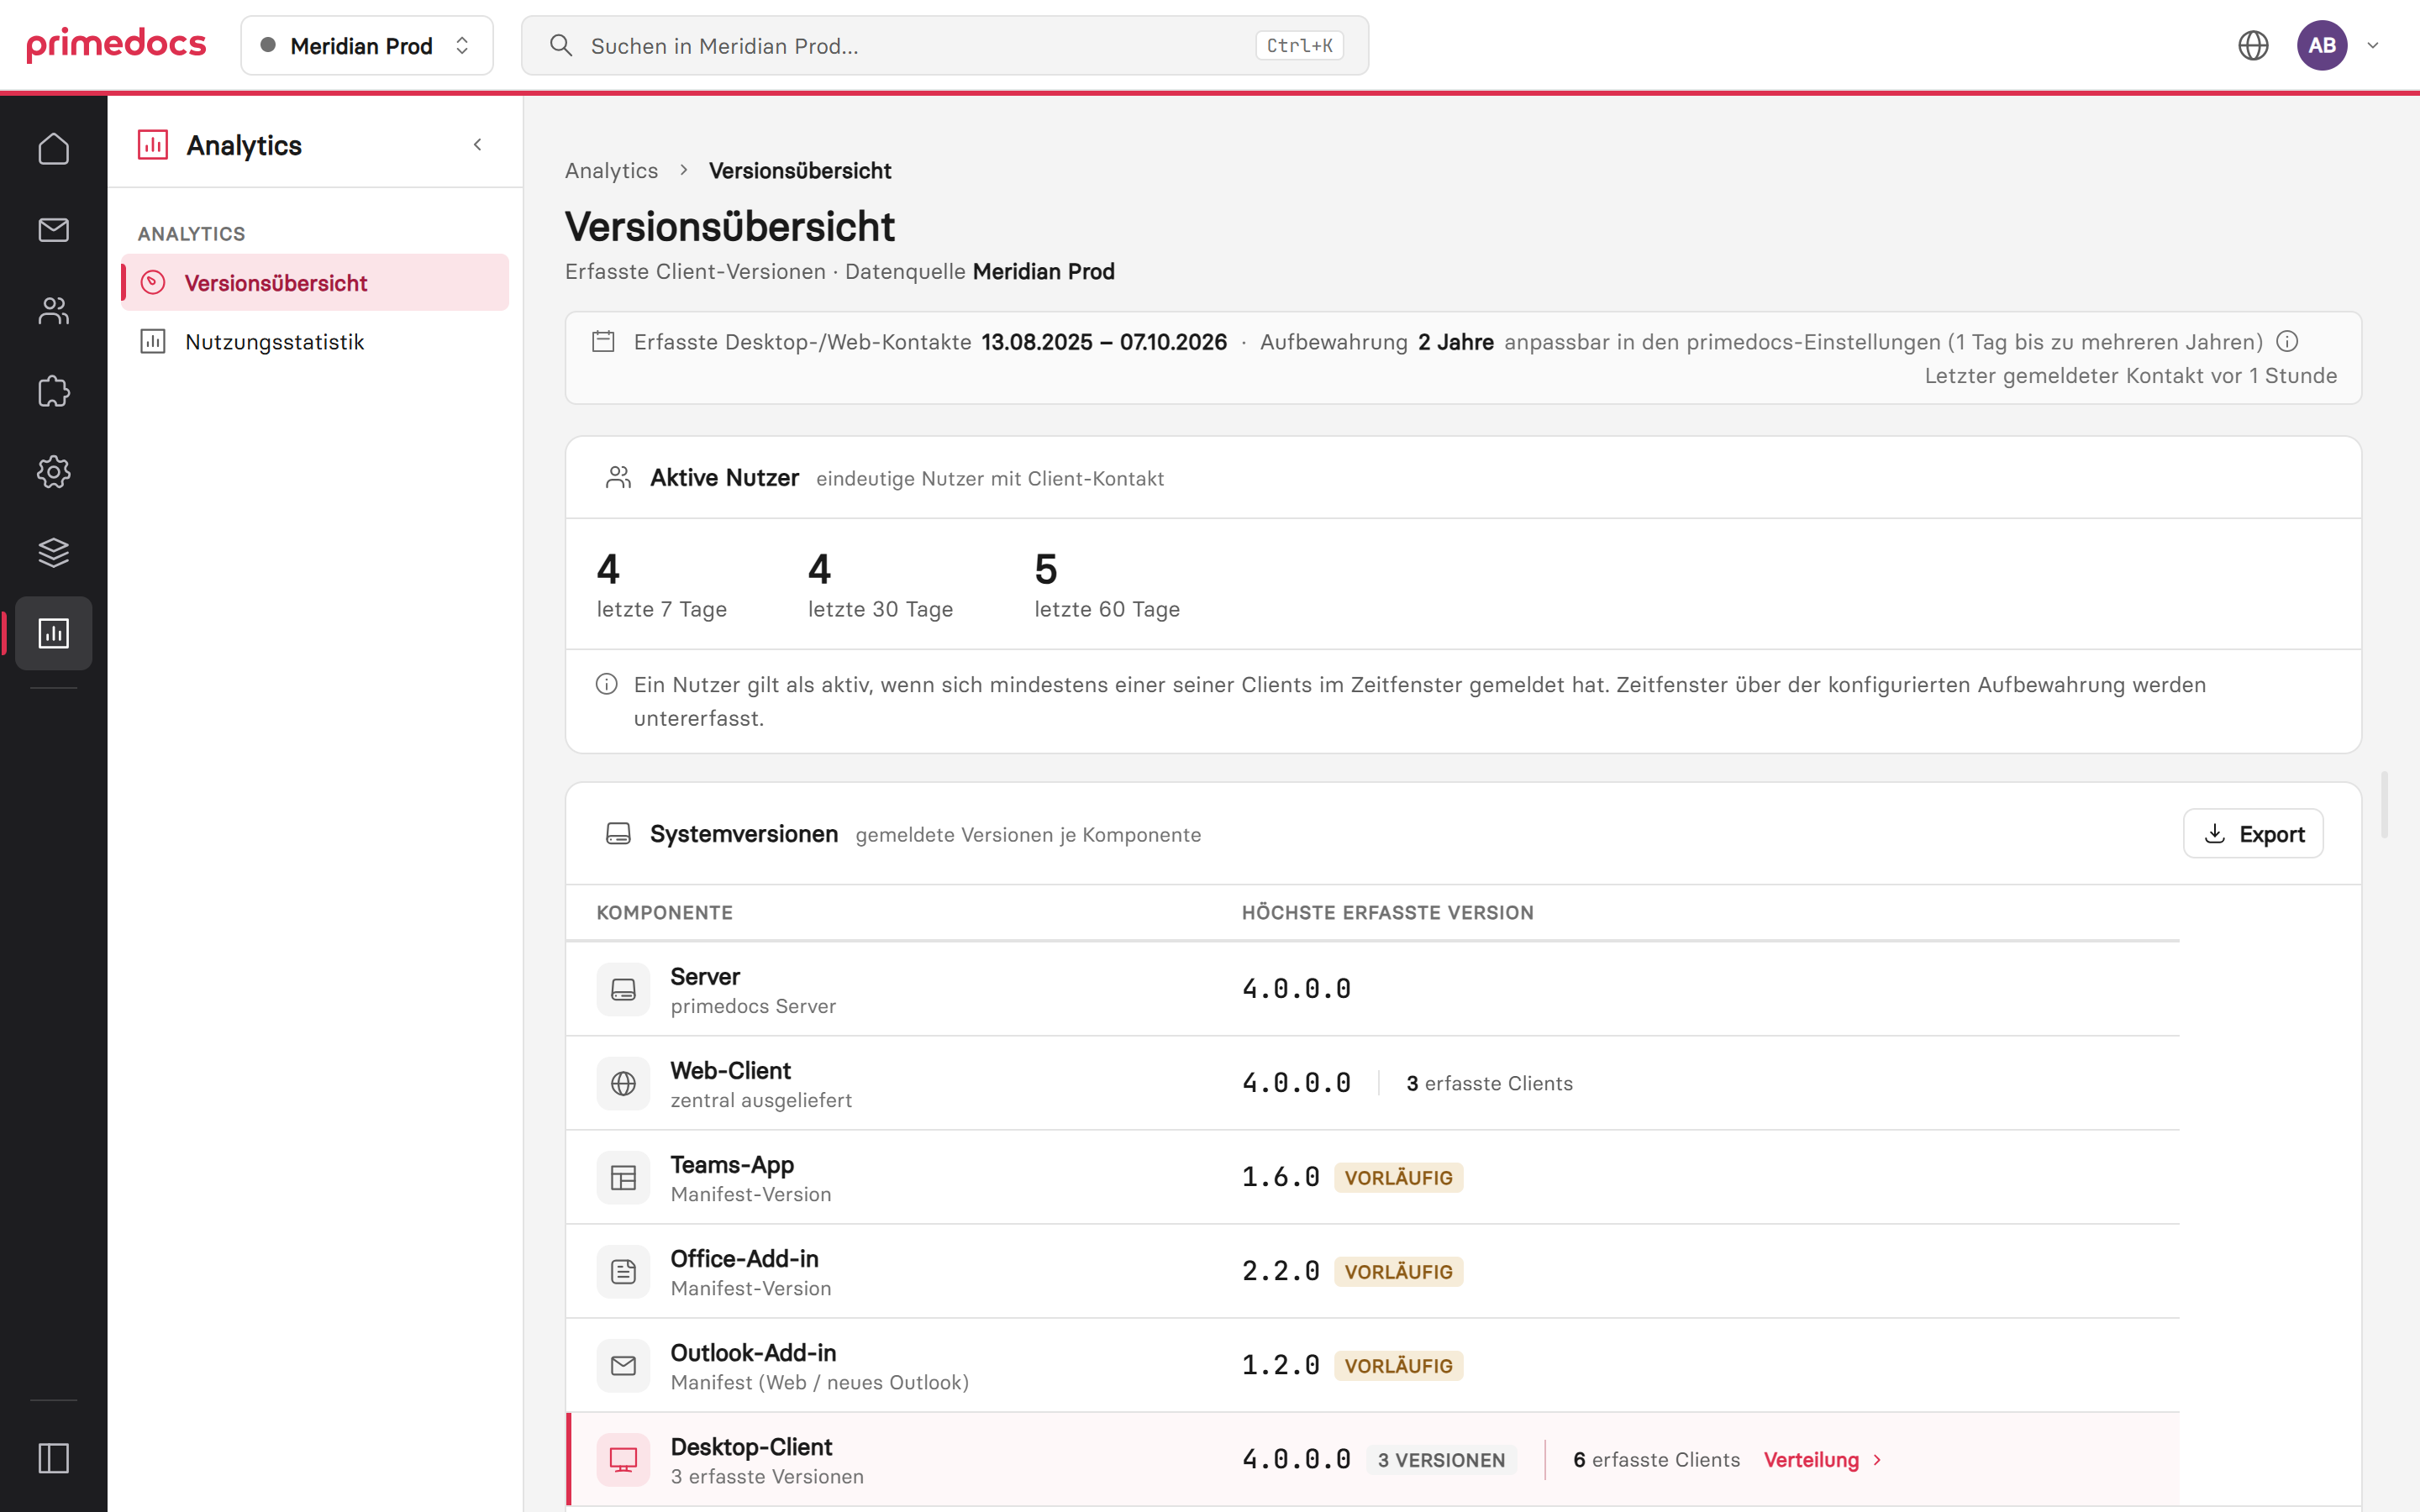Click the primedocs logo
The height and width of the screenshot is (1512, 2420).
[116, 45]
